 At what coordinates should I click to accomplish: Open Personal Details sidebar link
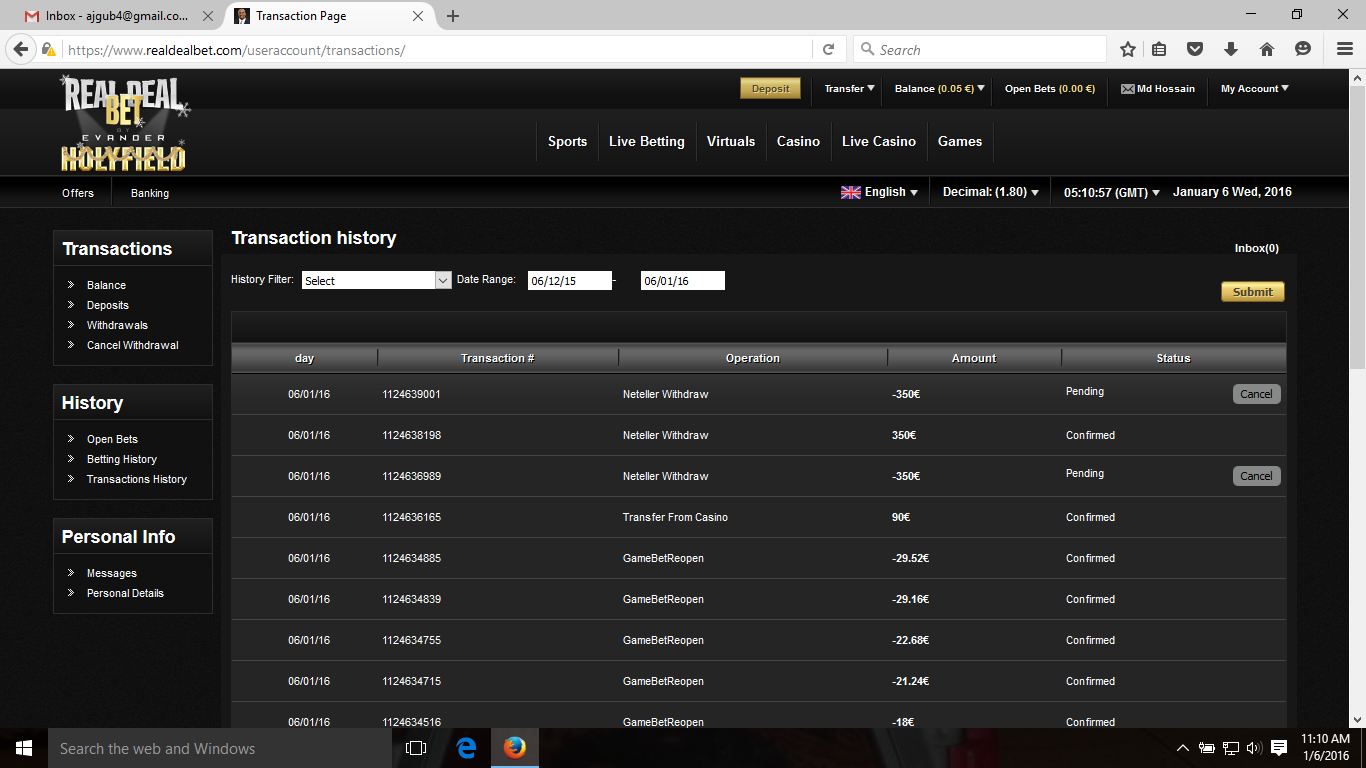(x=125, y=593)
